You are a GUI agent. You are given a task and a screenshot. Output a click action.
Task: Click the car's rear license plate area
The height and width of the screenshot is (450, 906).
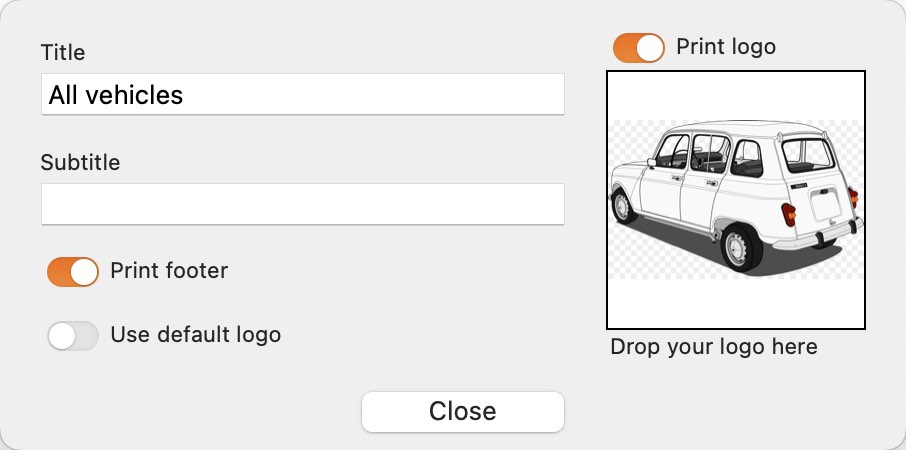click(x=826, y=205)
